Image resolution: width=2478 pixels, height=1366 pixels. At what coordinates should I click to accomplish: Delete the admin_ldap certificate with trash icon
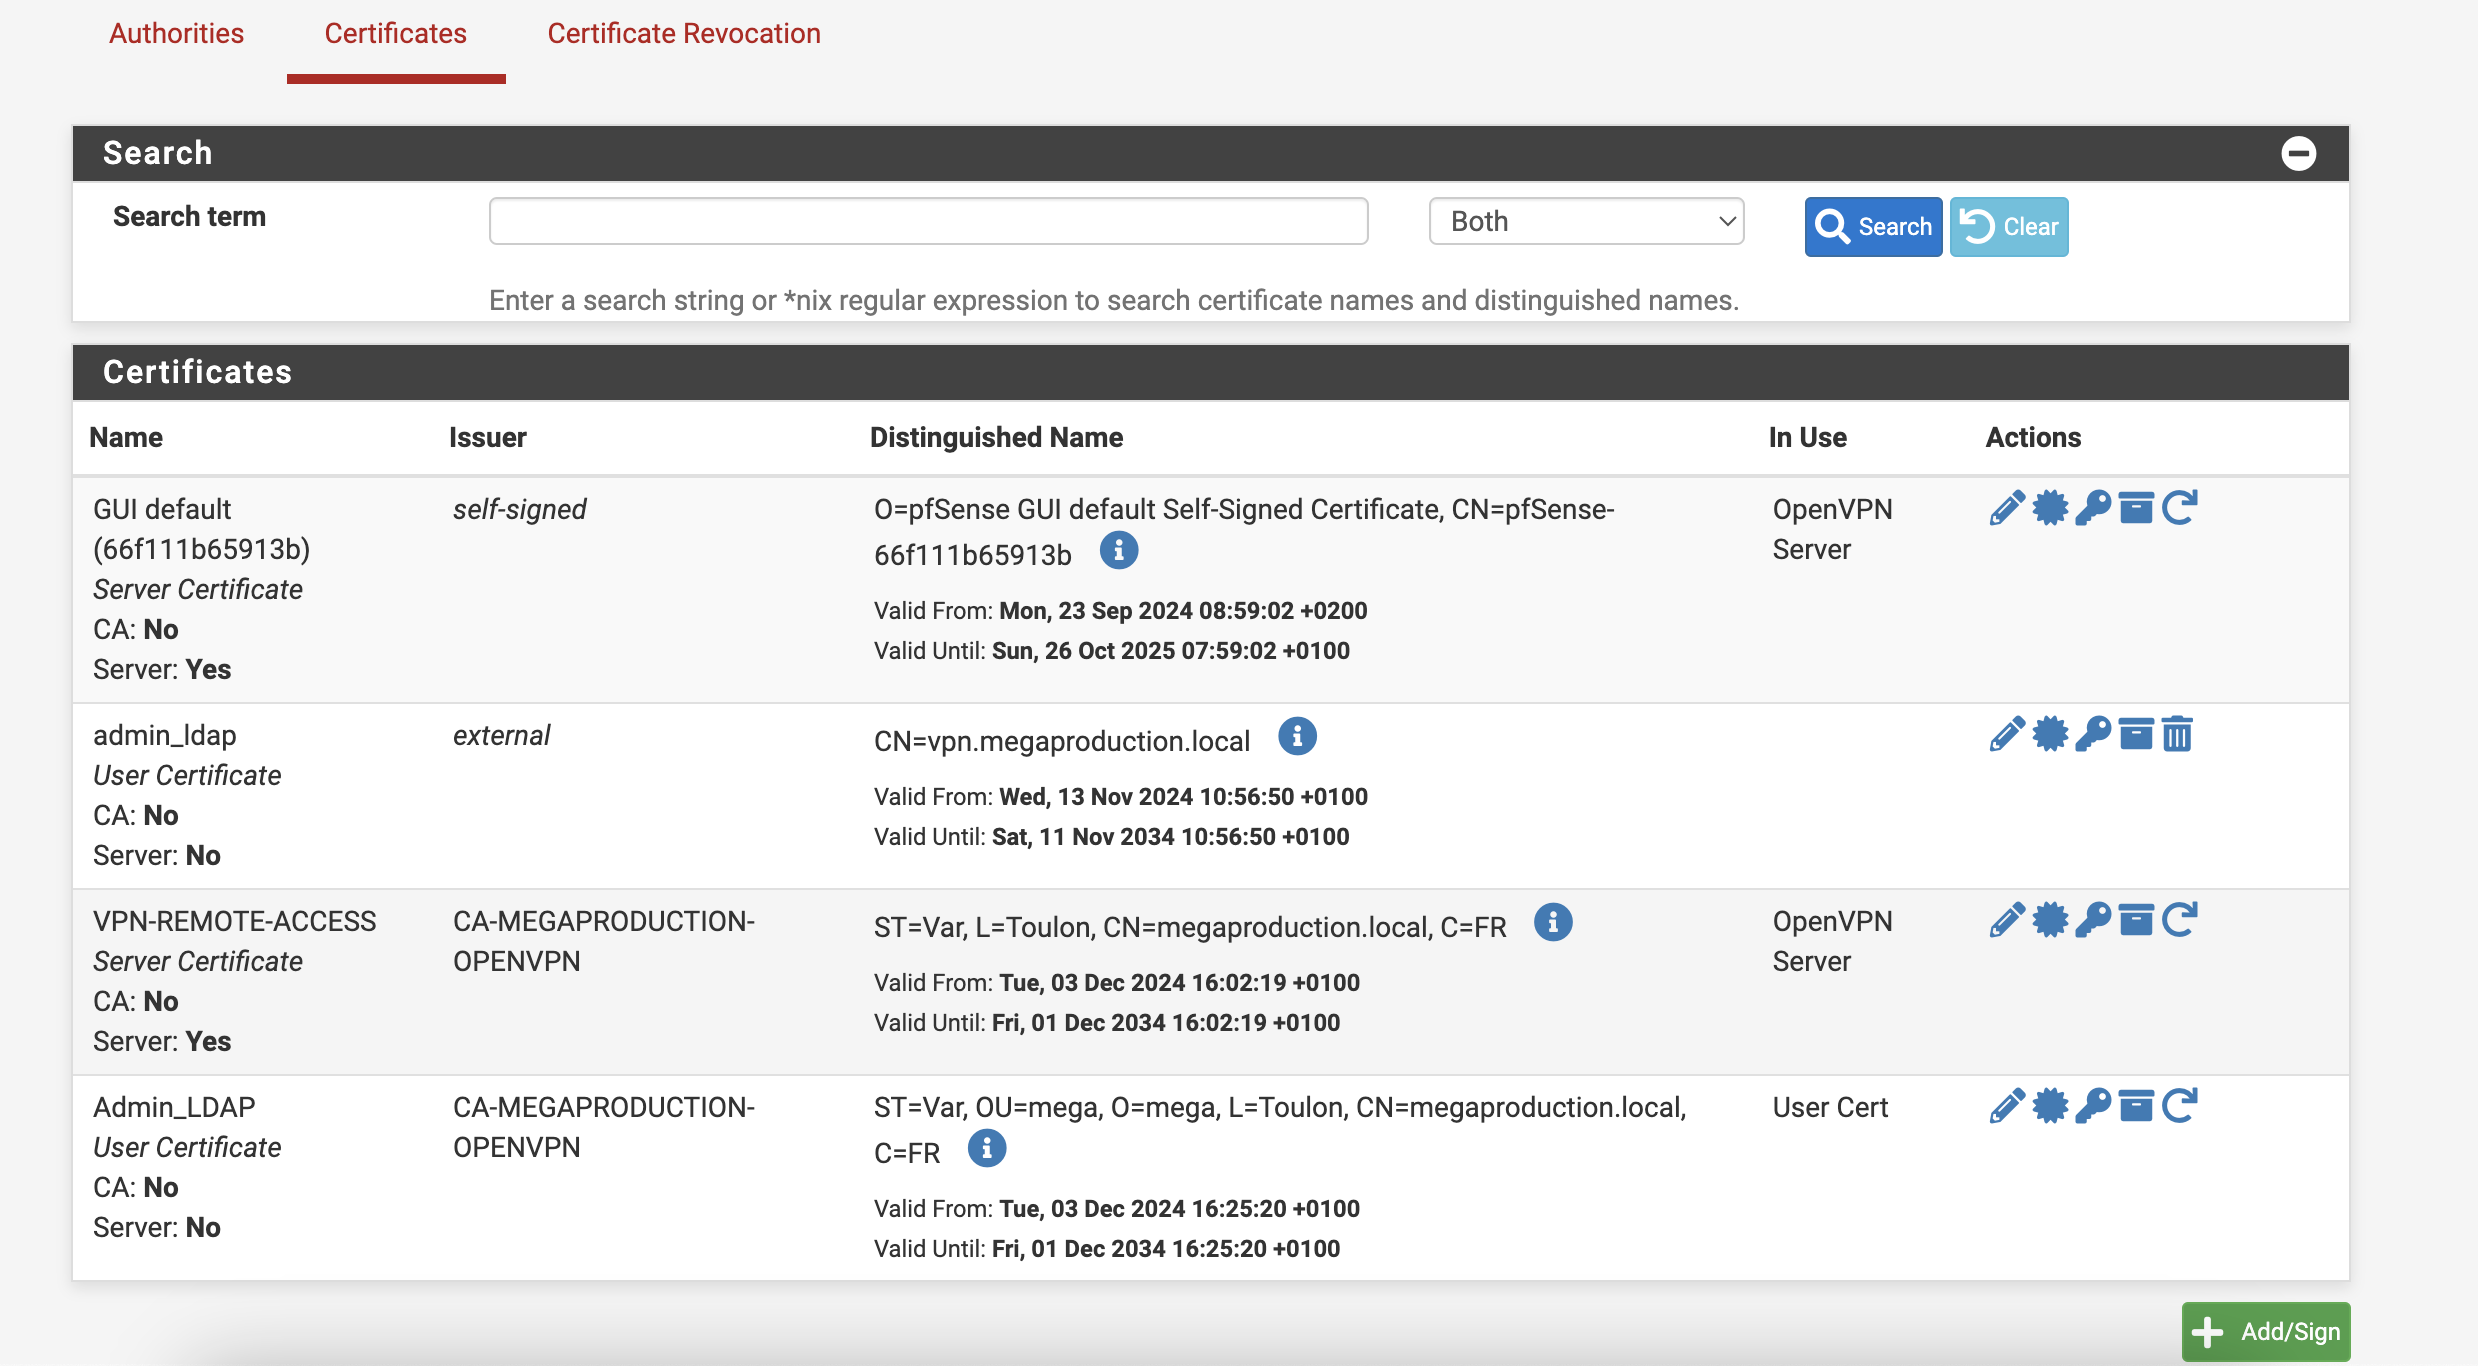[x=2178, y=734]
